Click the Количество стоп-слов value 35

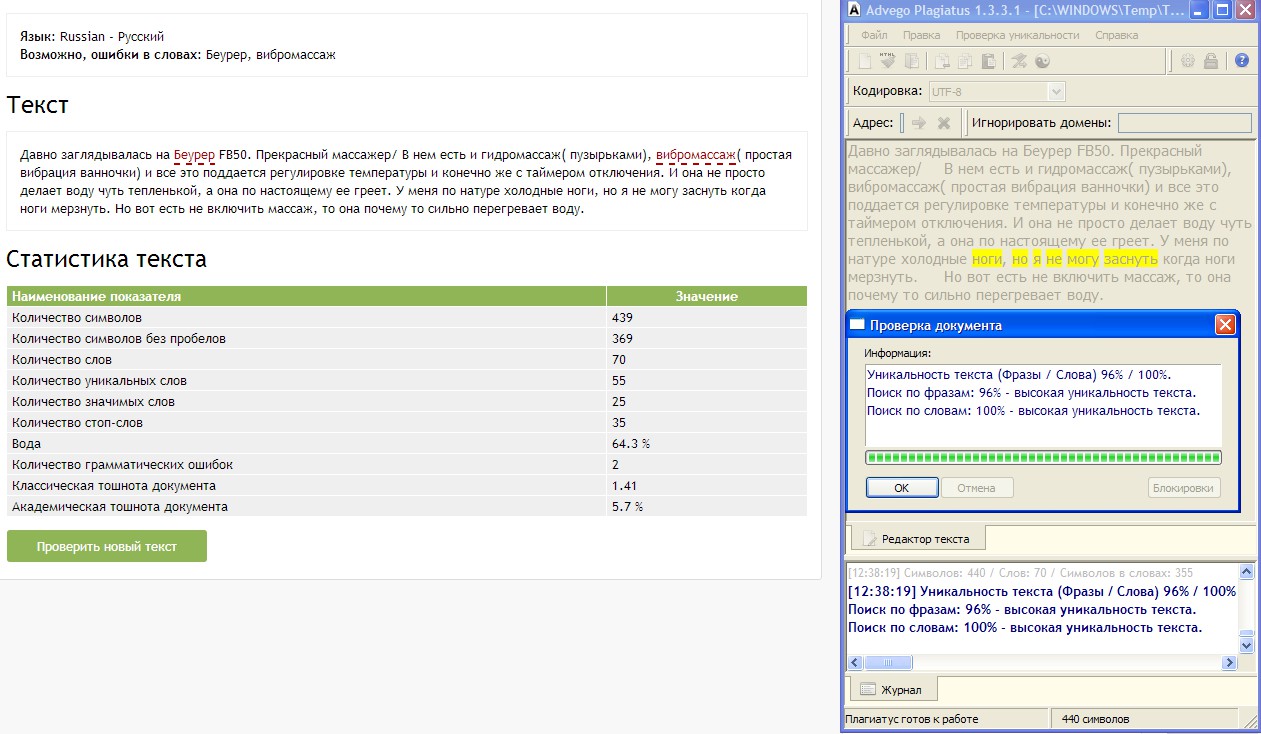619,423
